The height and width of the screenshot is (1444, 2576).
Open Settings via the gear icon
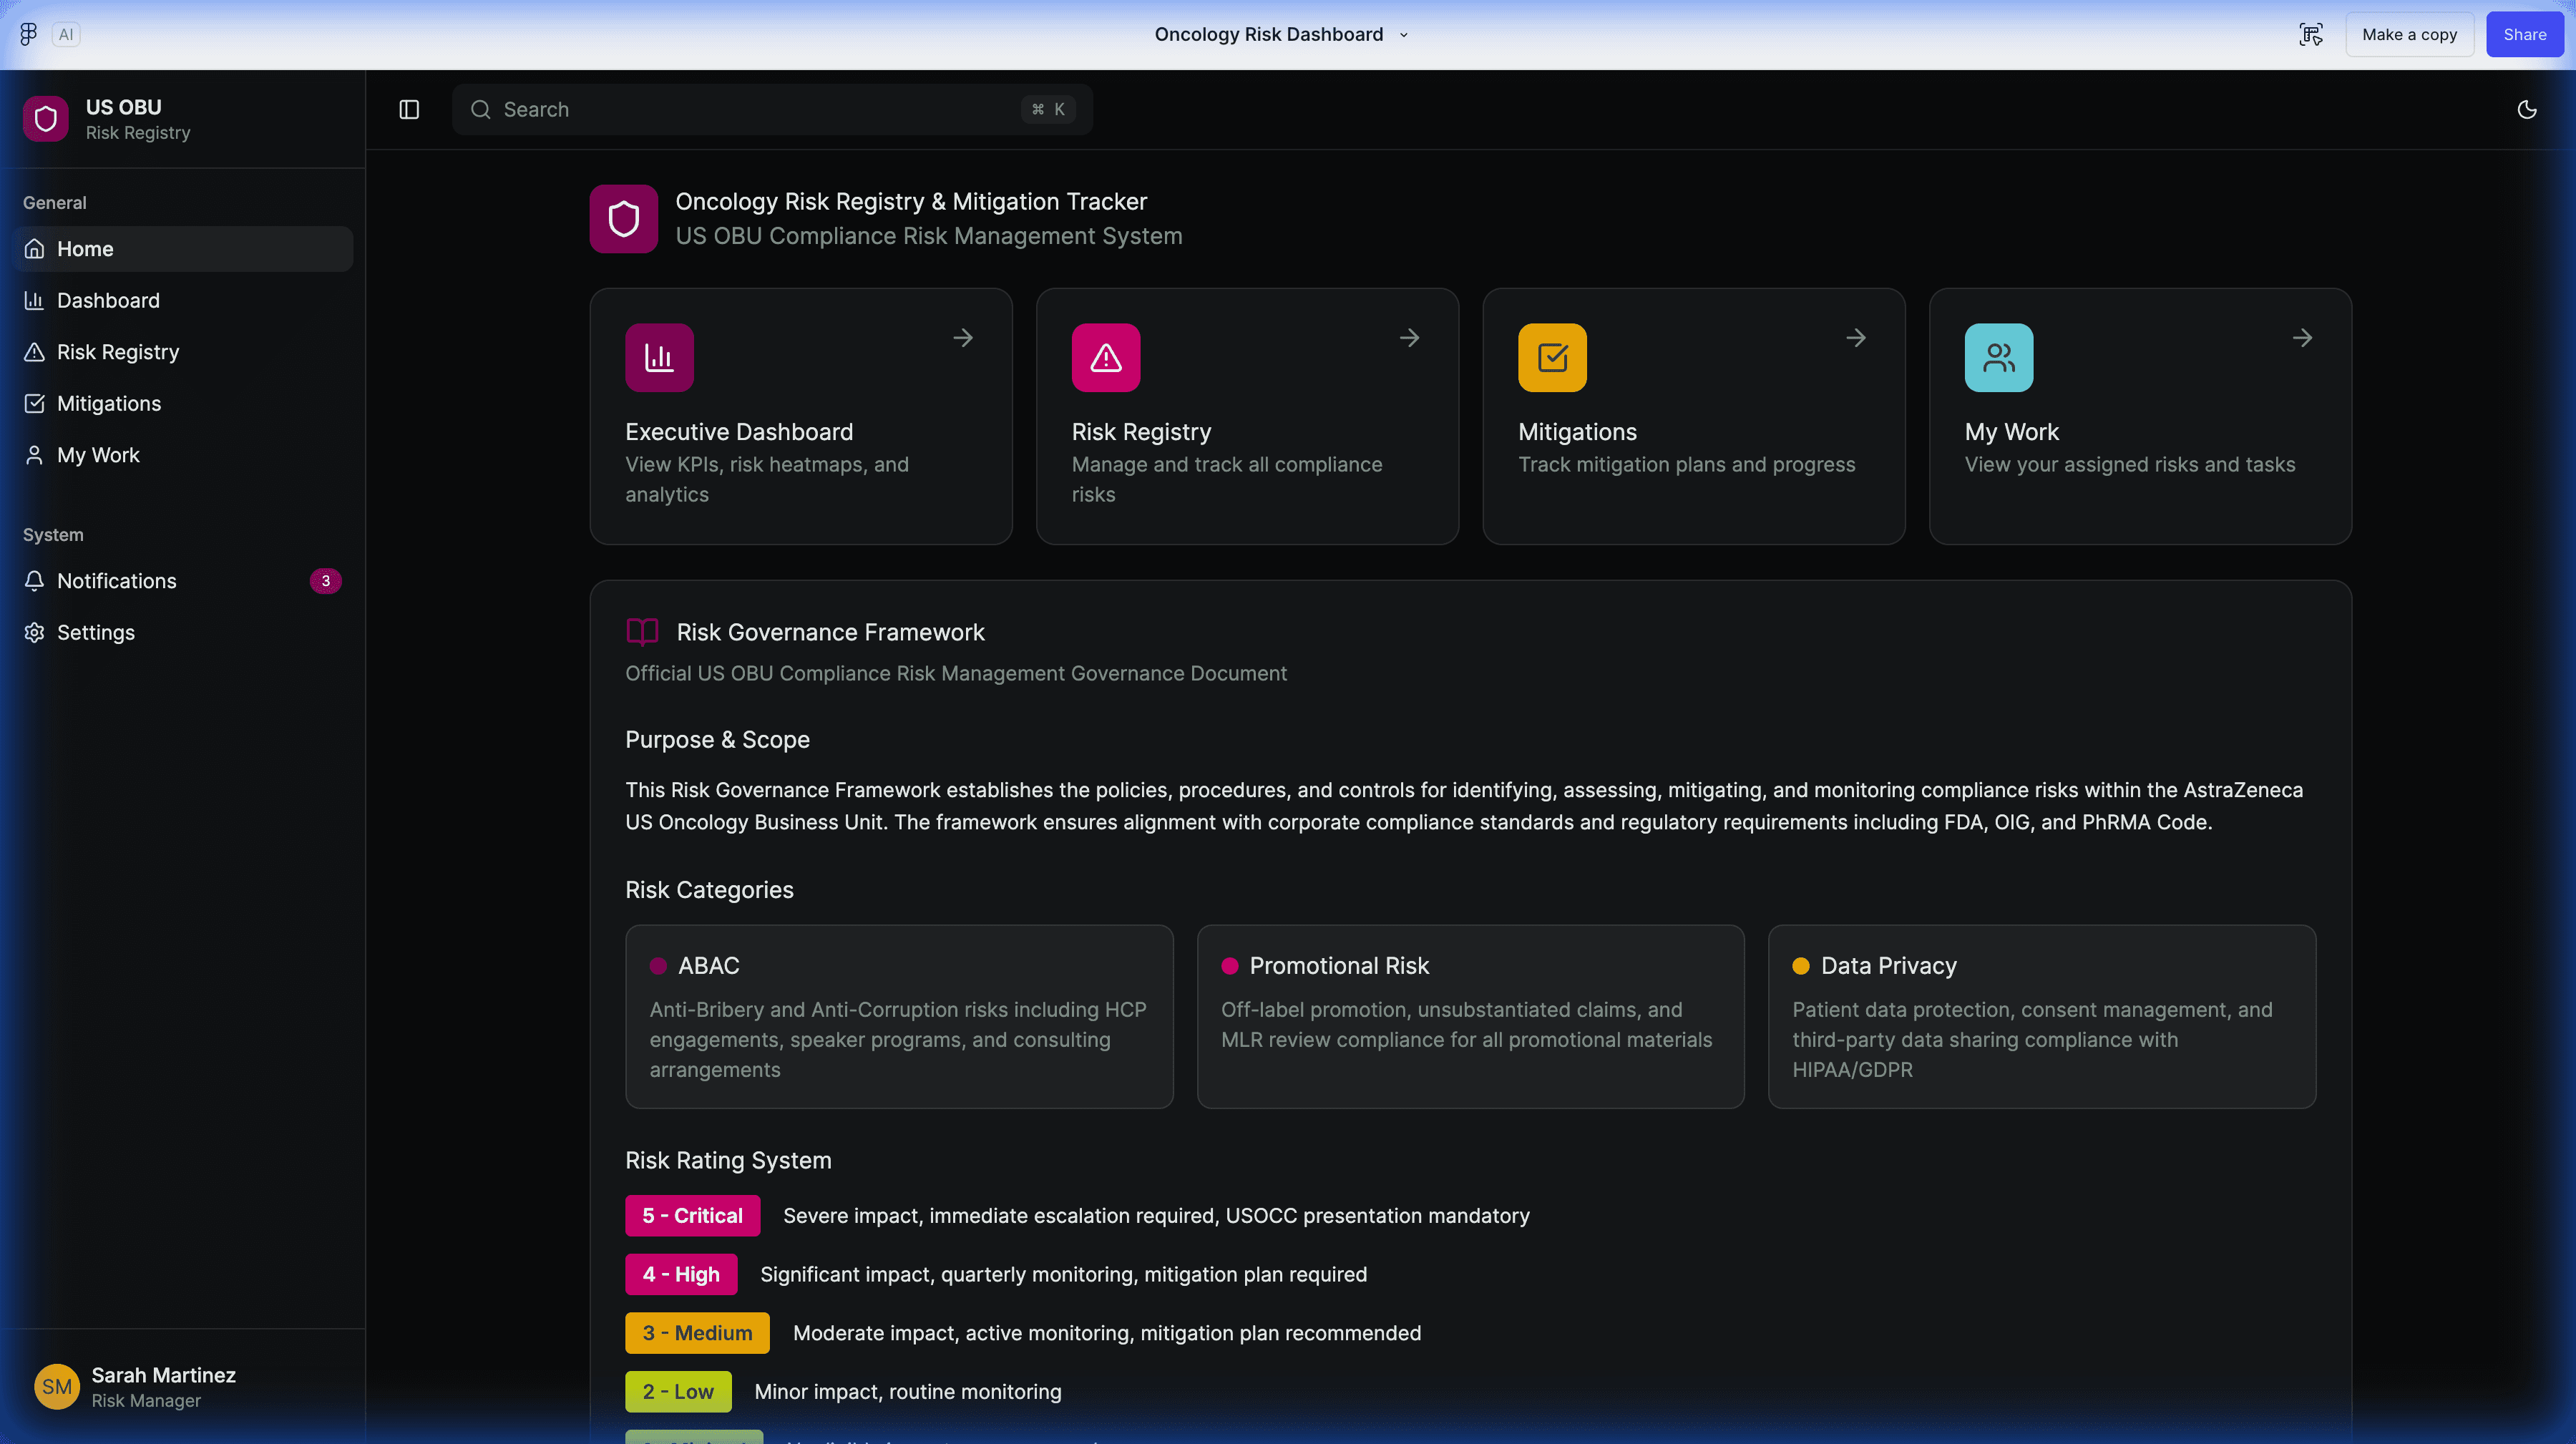(x=34, y=632)
